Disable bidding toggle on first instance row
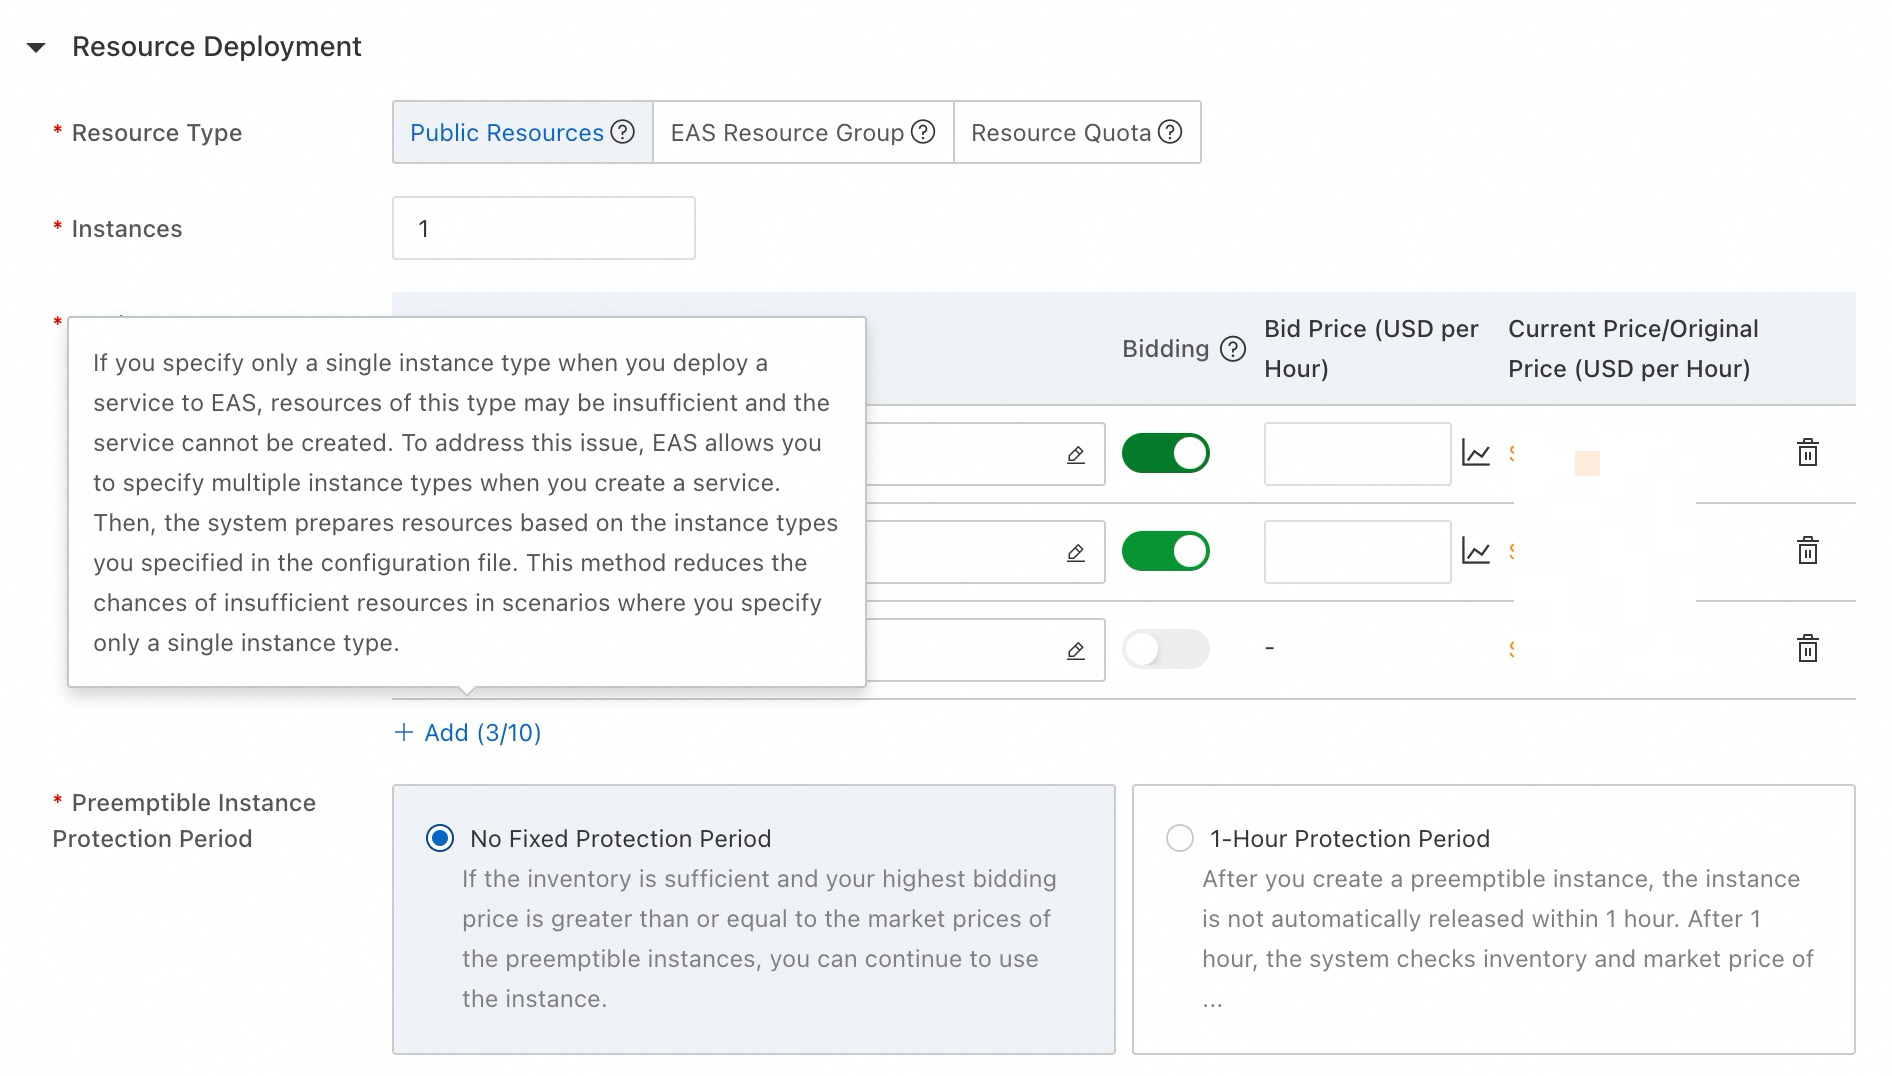This screenshot has height=1076, width=1892. click(1165, 453)
